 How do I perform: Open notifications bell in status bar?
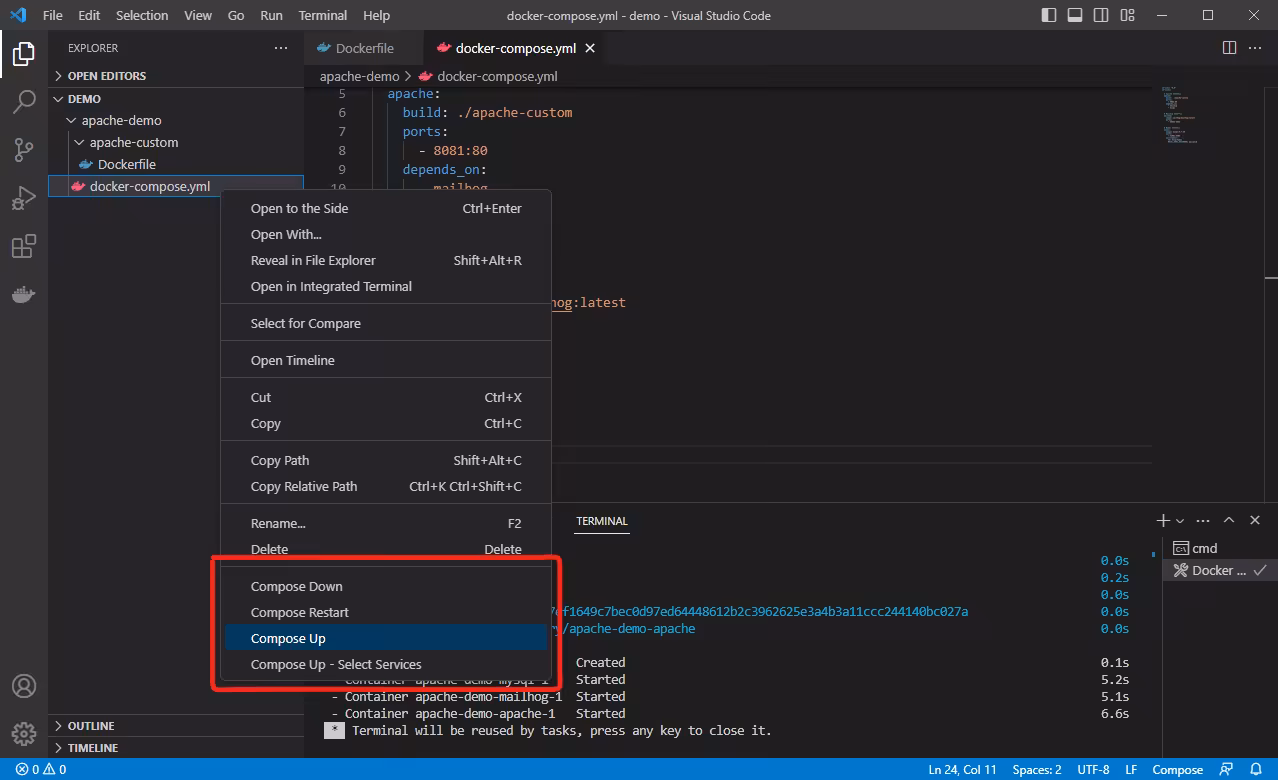pos(1256,770)
